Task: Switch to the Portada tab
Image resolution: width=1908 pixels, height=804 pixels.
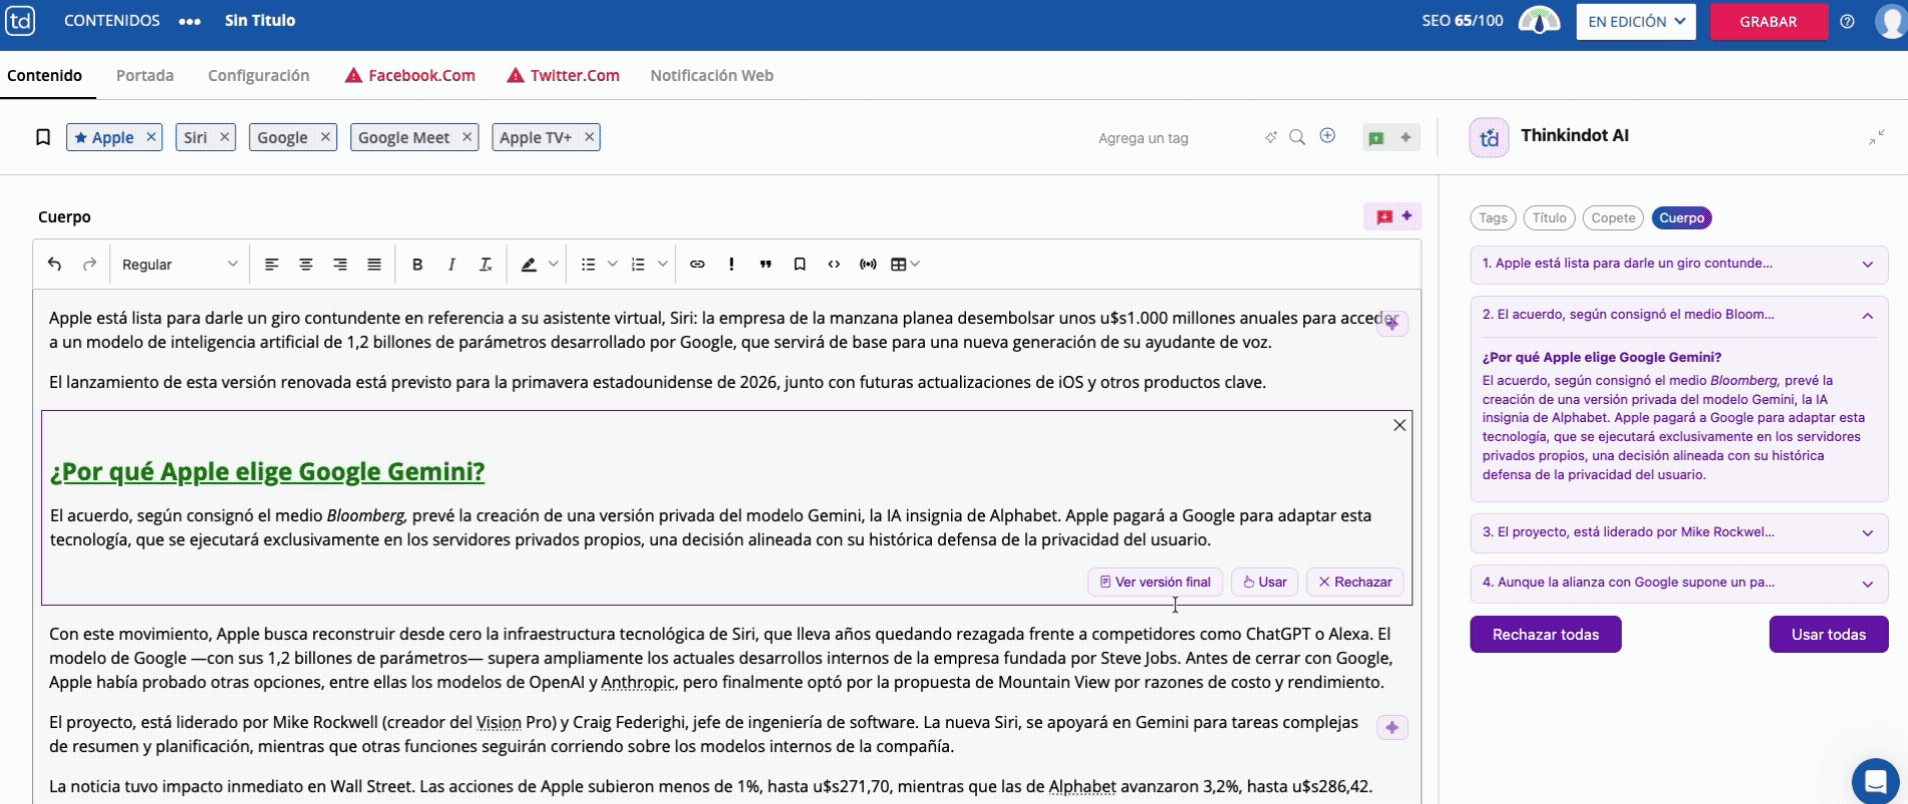Action: point(145,75)
